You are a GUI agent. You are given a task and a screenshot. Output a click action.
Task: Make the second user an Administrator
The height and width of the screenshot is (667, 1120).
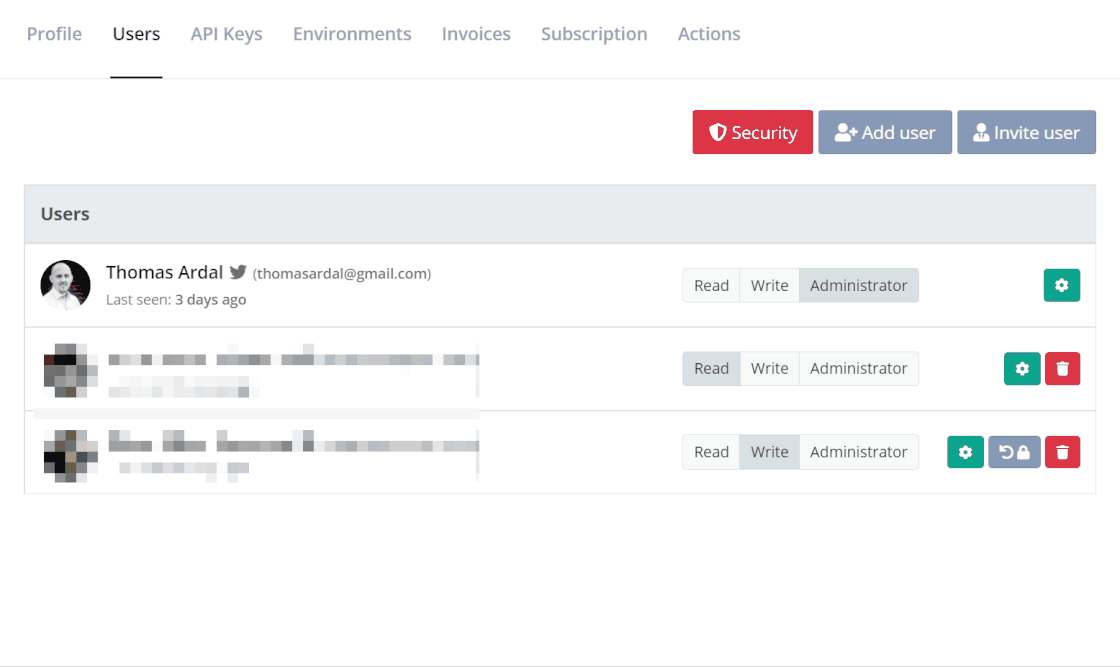pos(859,368)
